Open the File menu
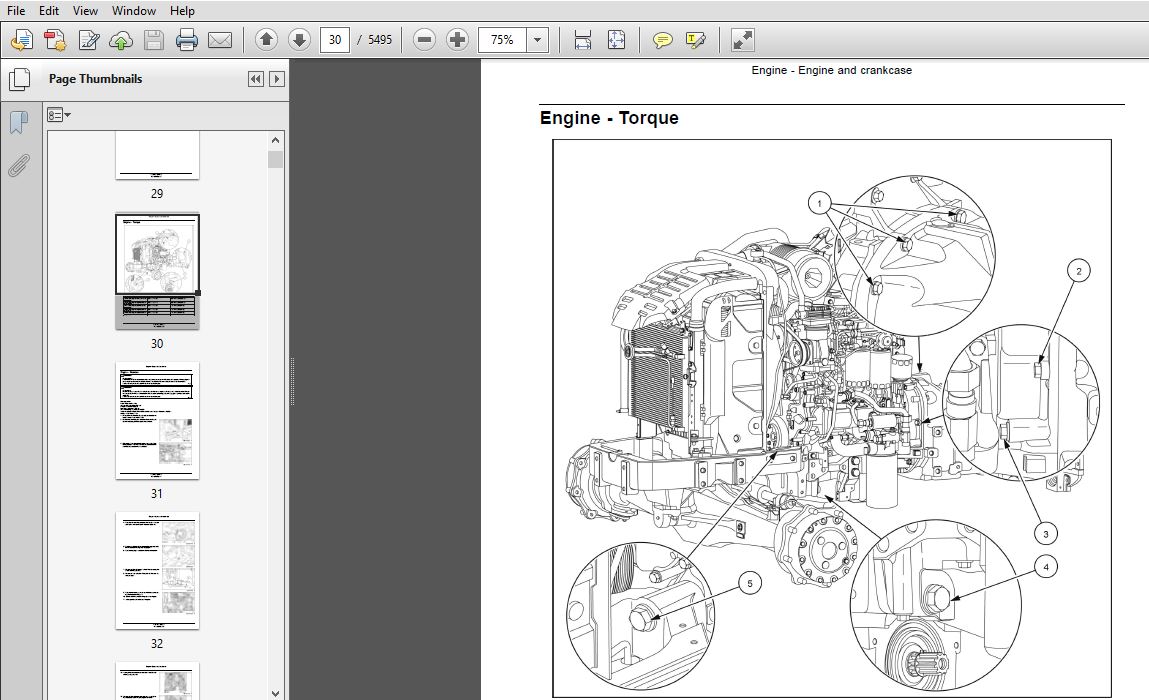The image size is (1149, 700). [x=15, y=11]
